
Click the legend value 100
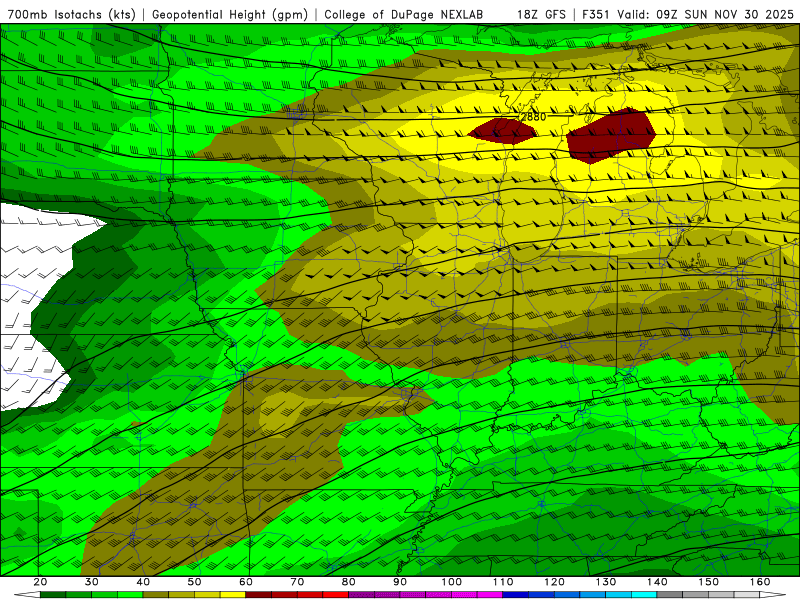(x=452, y=582)
